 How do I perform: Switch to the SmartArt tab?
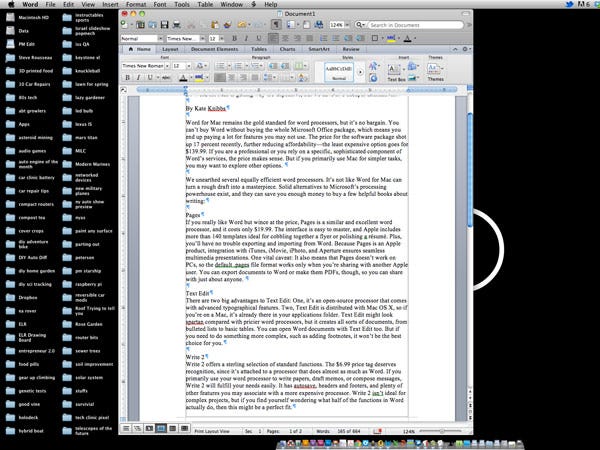[x=319, y=49]
